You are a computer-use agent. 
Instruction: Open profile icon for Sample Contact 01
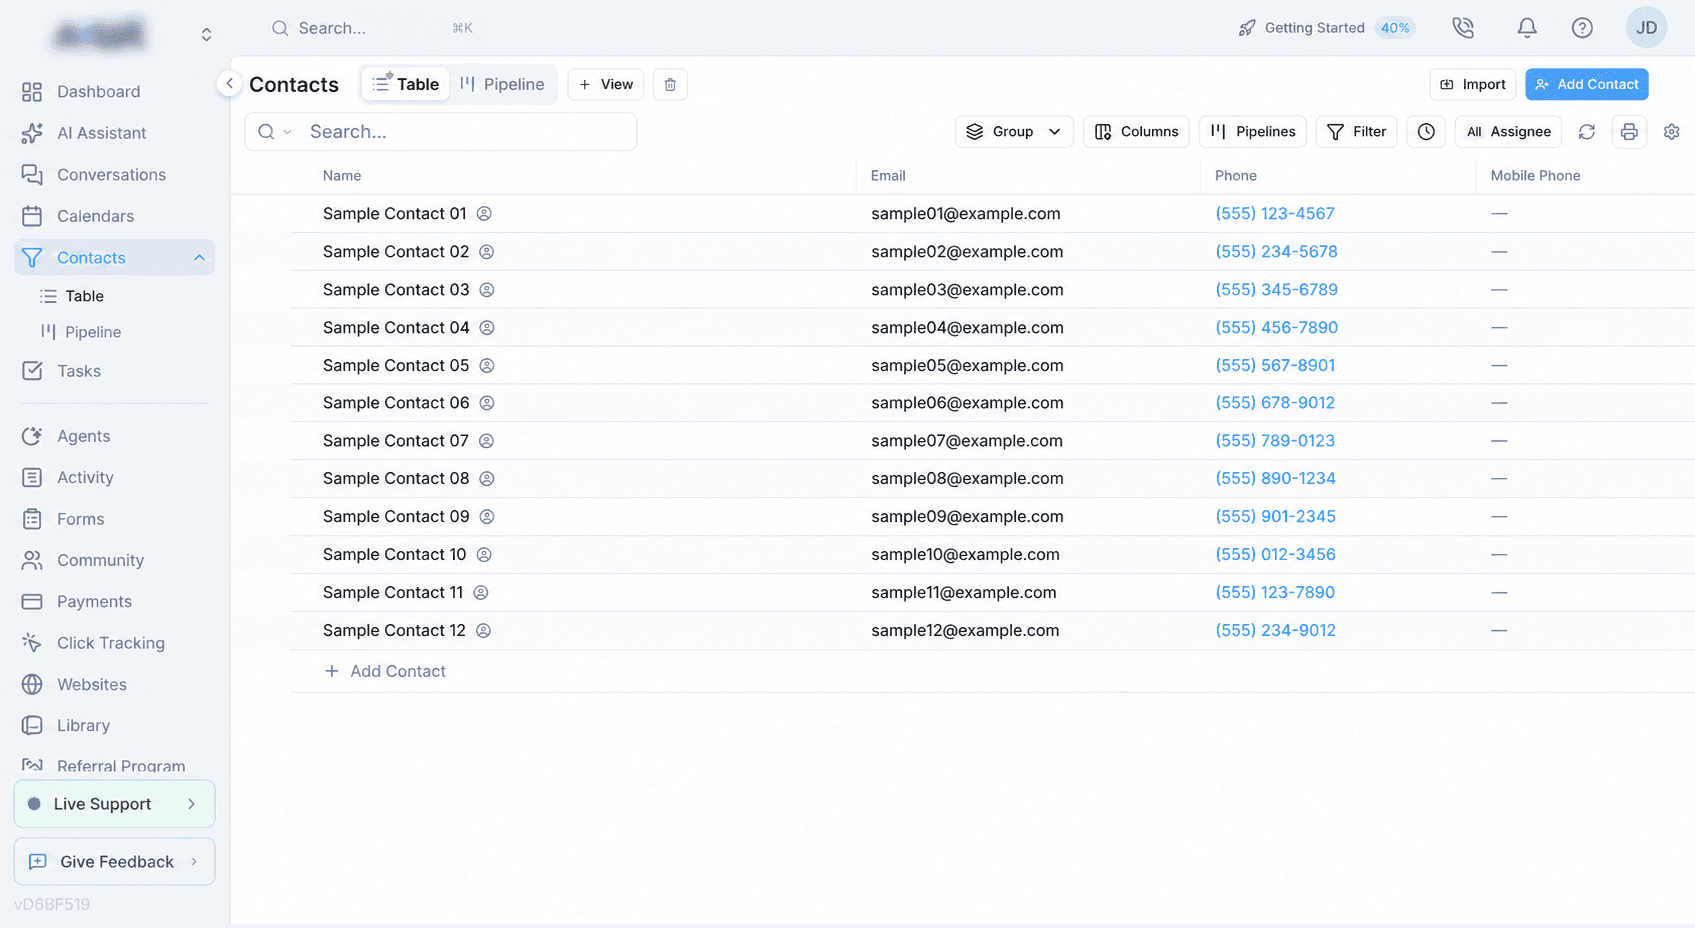coord(484,214)
